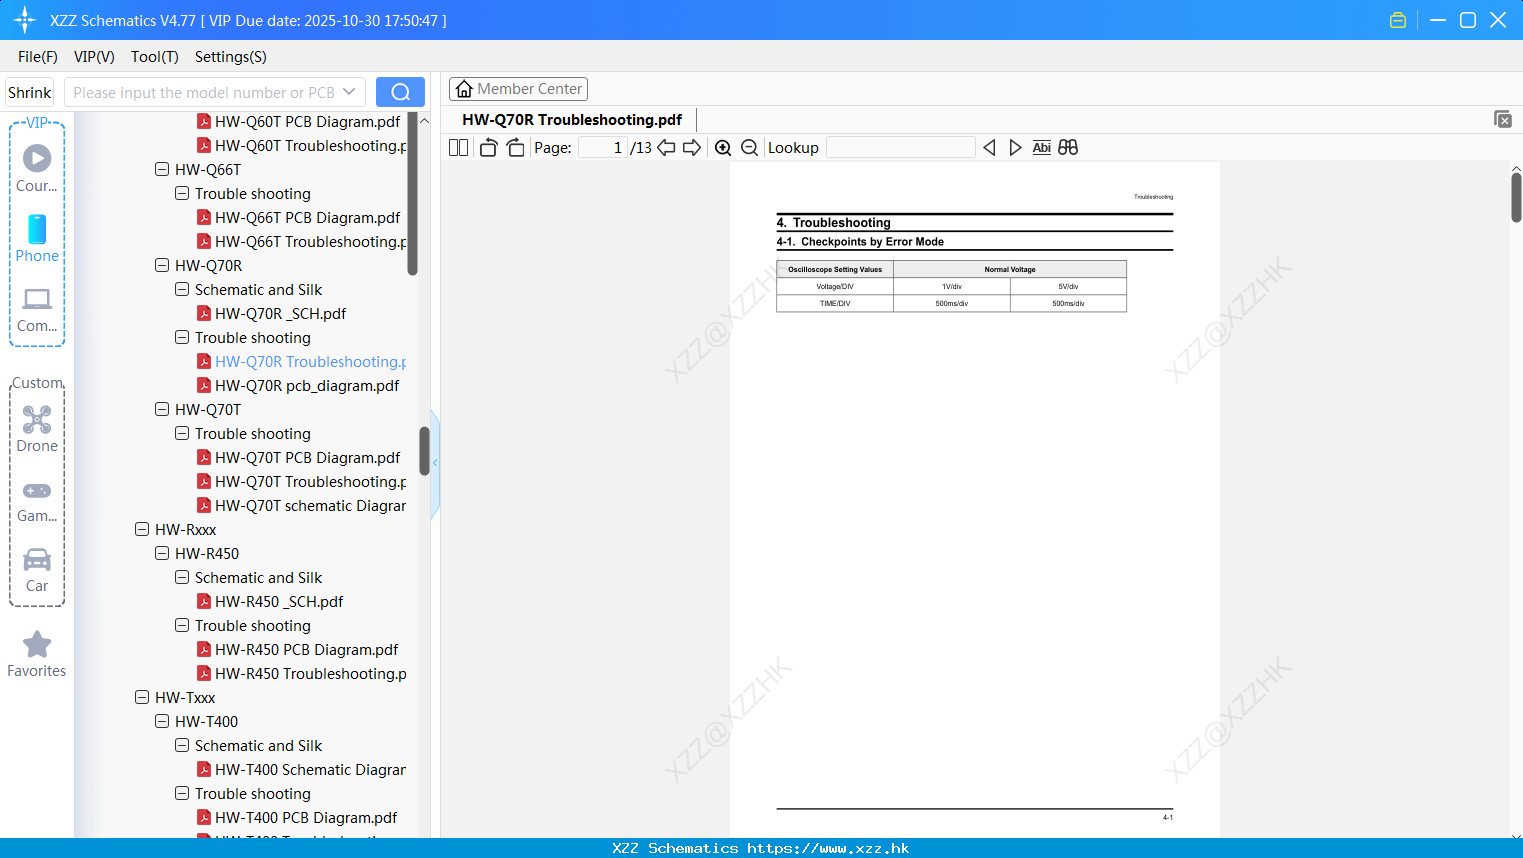Open HW-Q70R _SCH.pdf file
The width and height of the screenshot is (1523, 858).
point(280,313)
